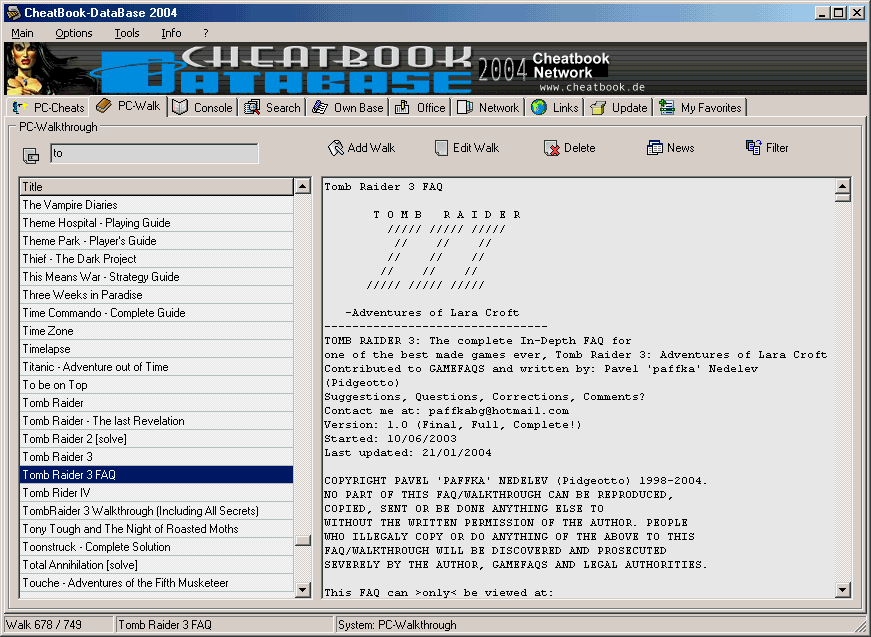Open the Search tab
871x637 pixels.
[x=271, y=108]
